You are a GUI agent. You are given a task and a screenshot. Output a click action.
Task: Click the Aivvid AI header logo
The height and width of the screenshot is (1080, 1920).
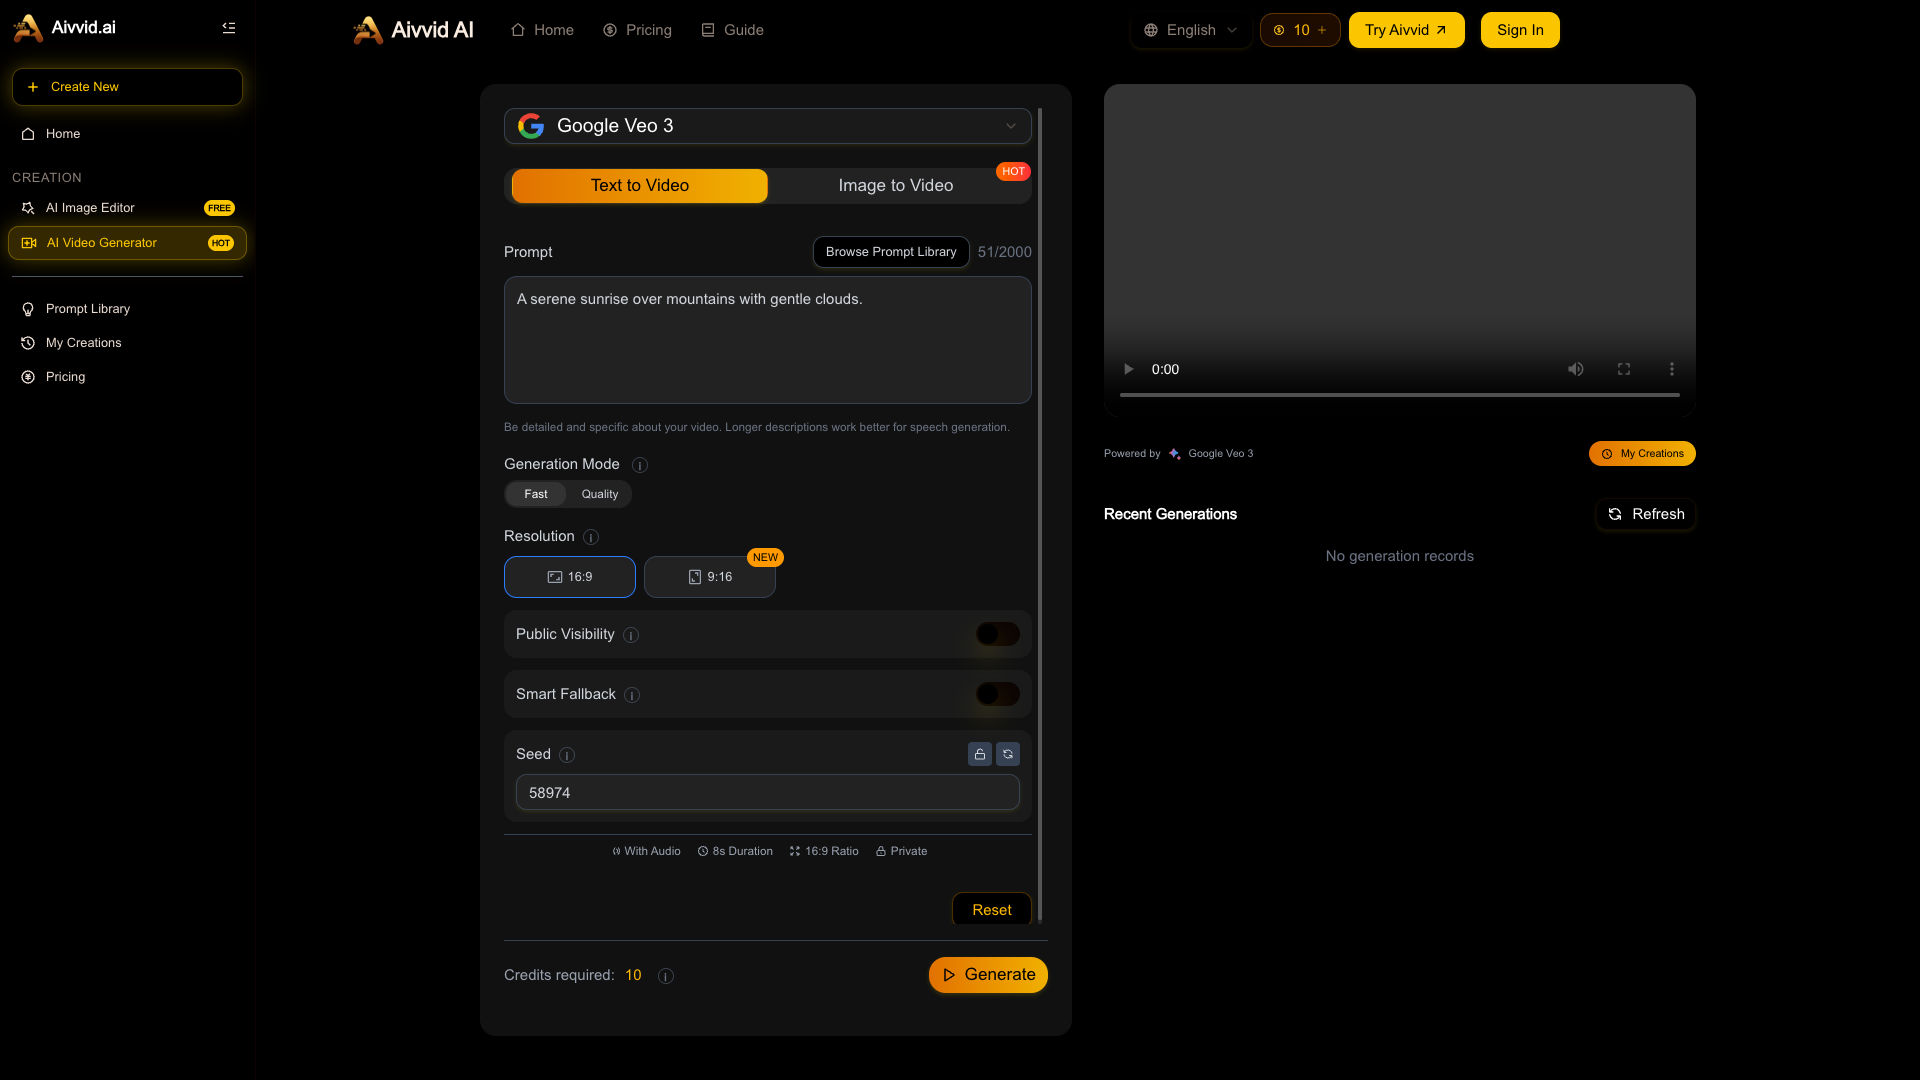[x=413, y=30]
